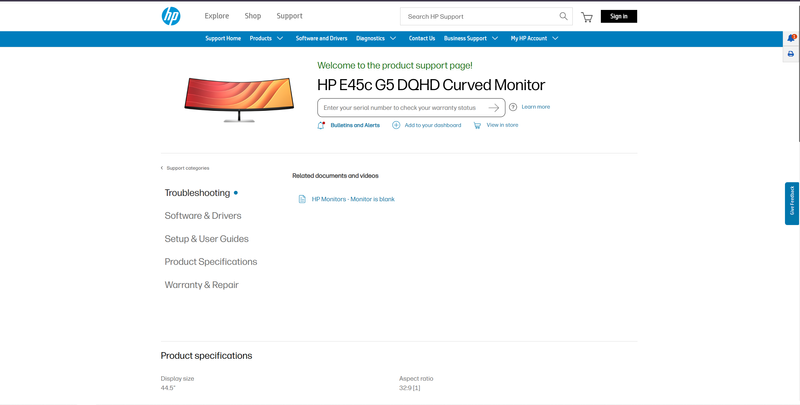Expand the My HP Account dropdown
The height and width of the screenshot is (405, 800).
pos(555,38)
